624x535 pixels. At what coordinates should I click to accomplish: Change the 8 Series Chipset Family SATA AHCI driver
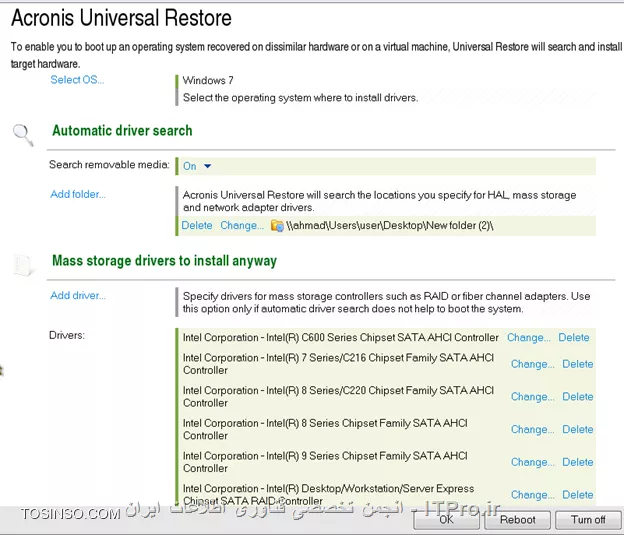(532, 429)
